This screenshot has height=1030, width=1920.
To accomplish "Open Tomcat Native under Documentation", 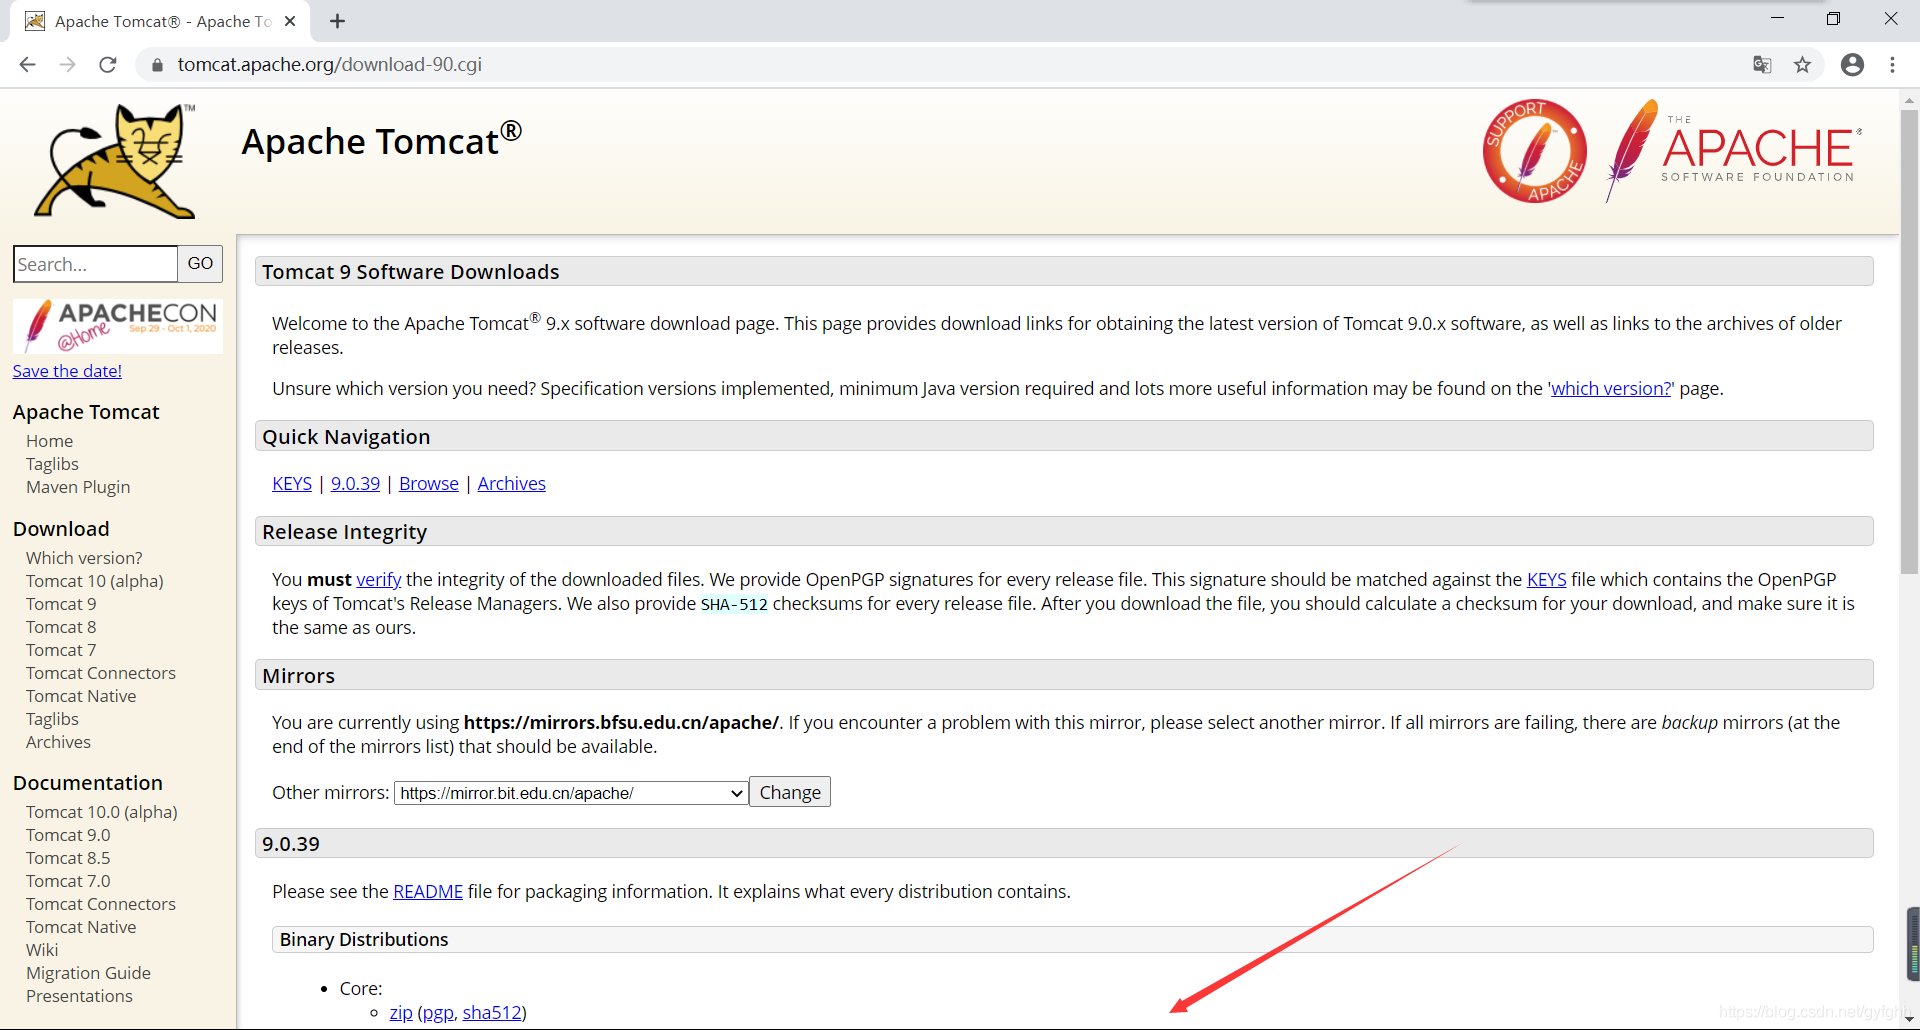I will [x=81, y=927].
